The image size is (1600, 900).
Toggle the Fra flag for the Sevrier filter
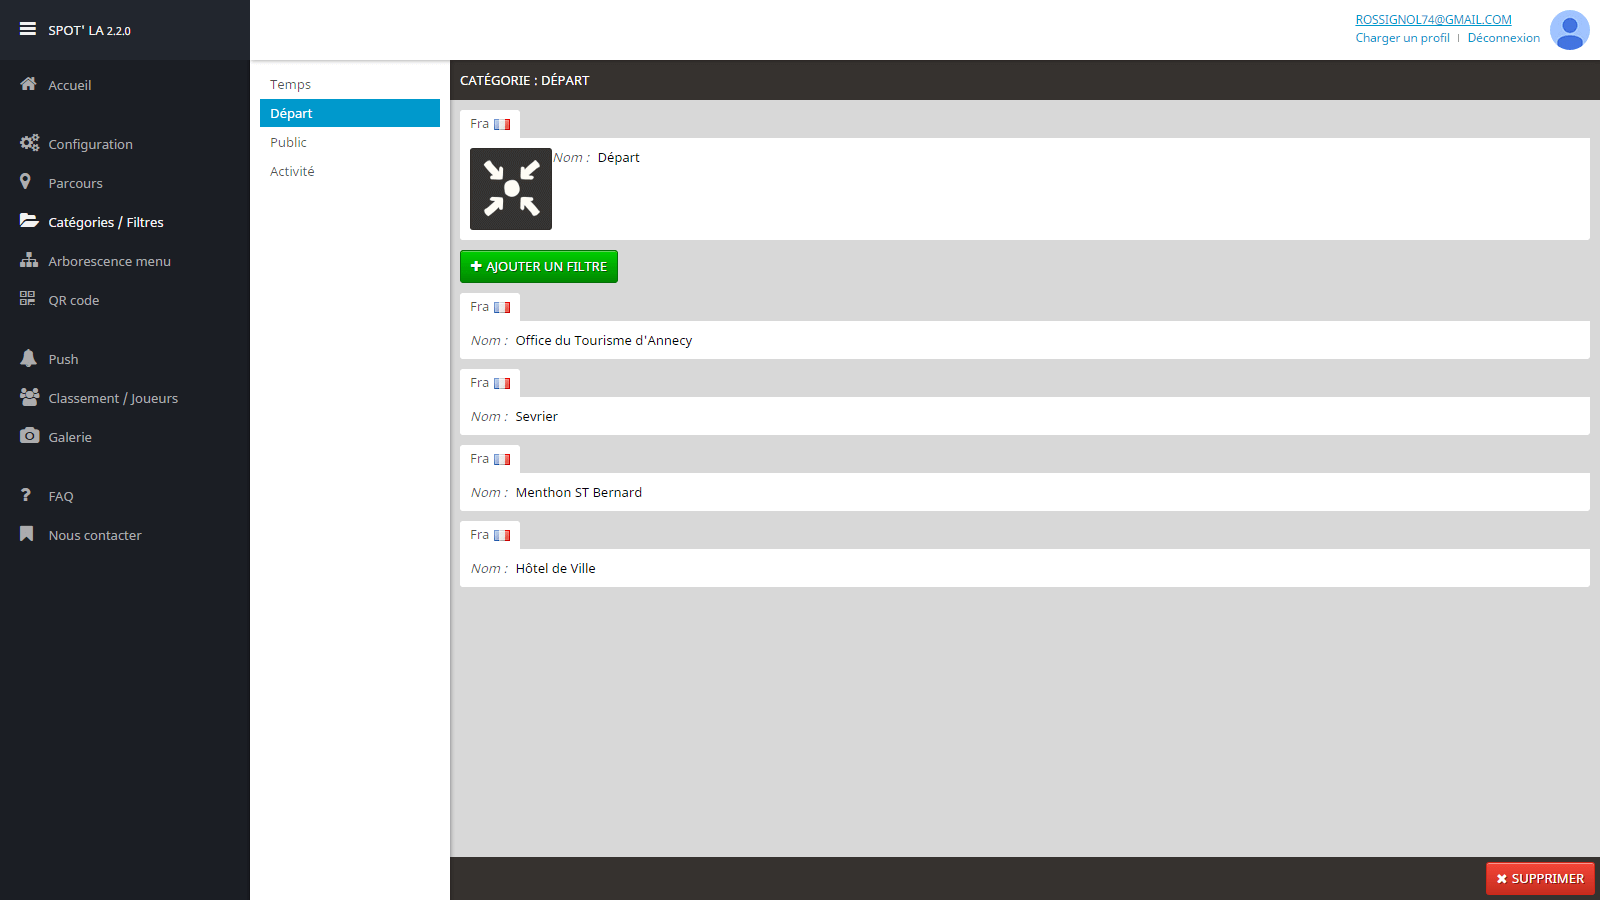(490, 382)
